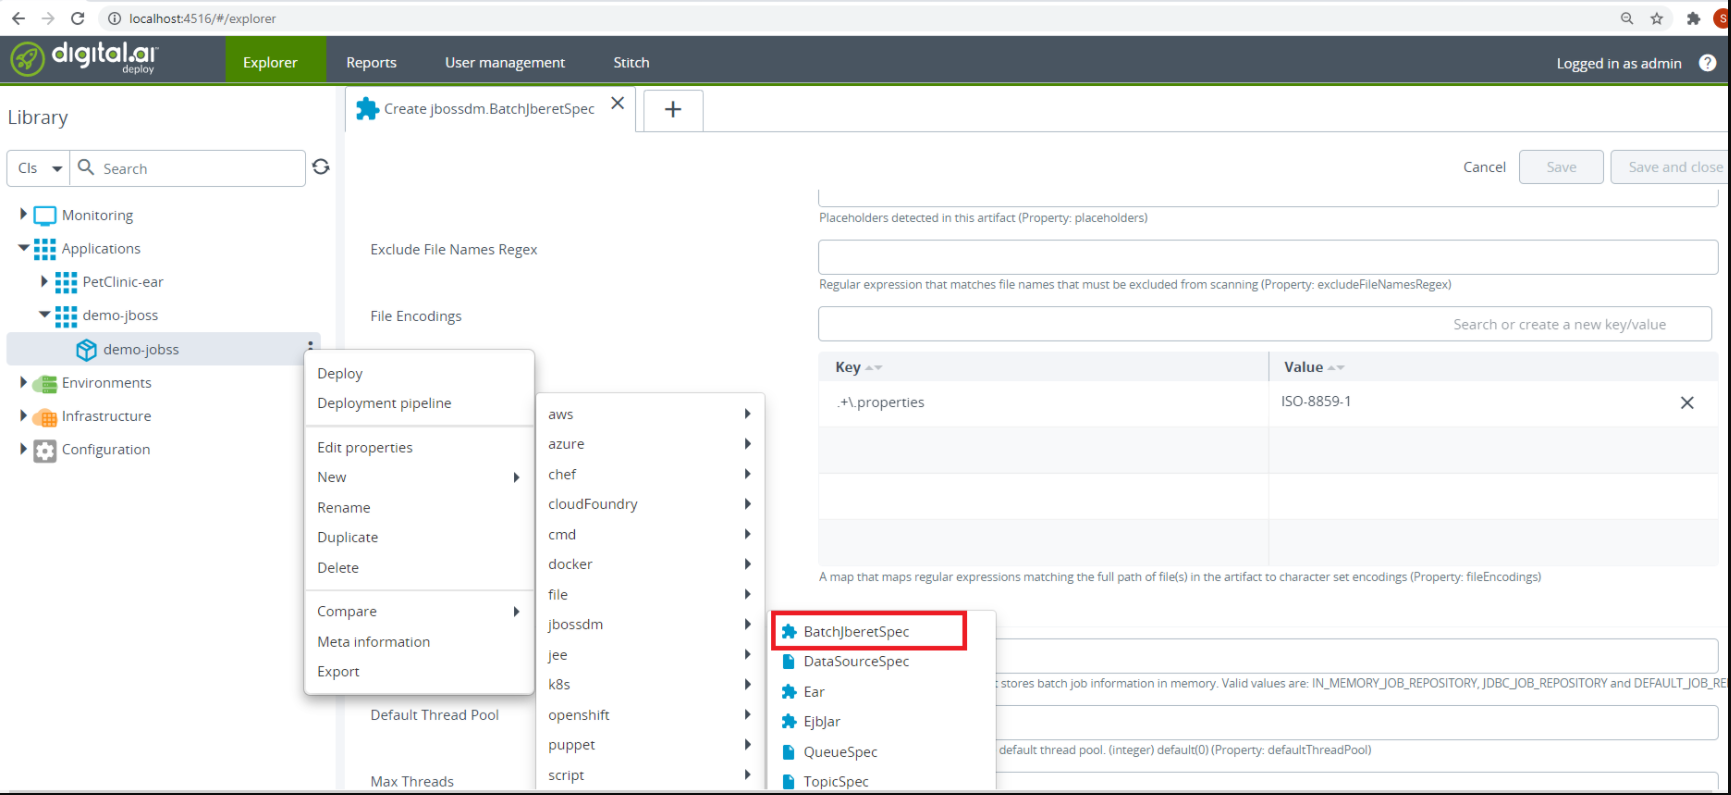Open browser extensions puzzle icon
Viewport: 1731px width, 795px height.
coord(1693,18)
